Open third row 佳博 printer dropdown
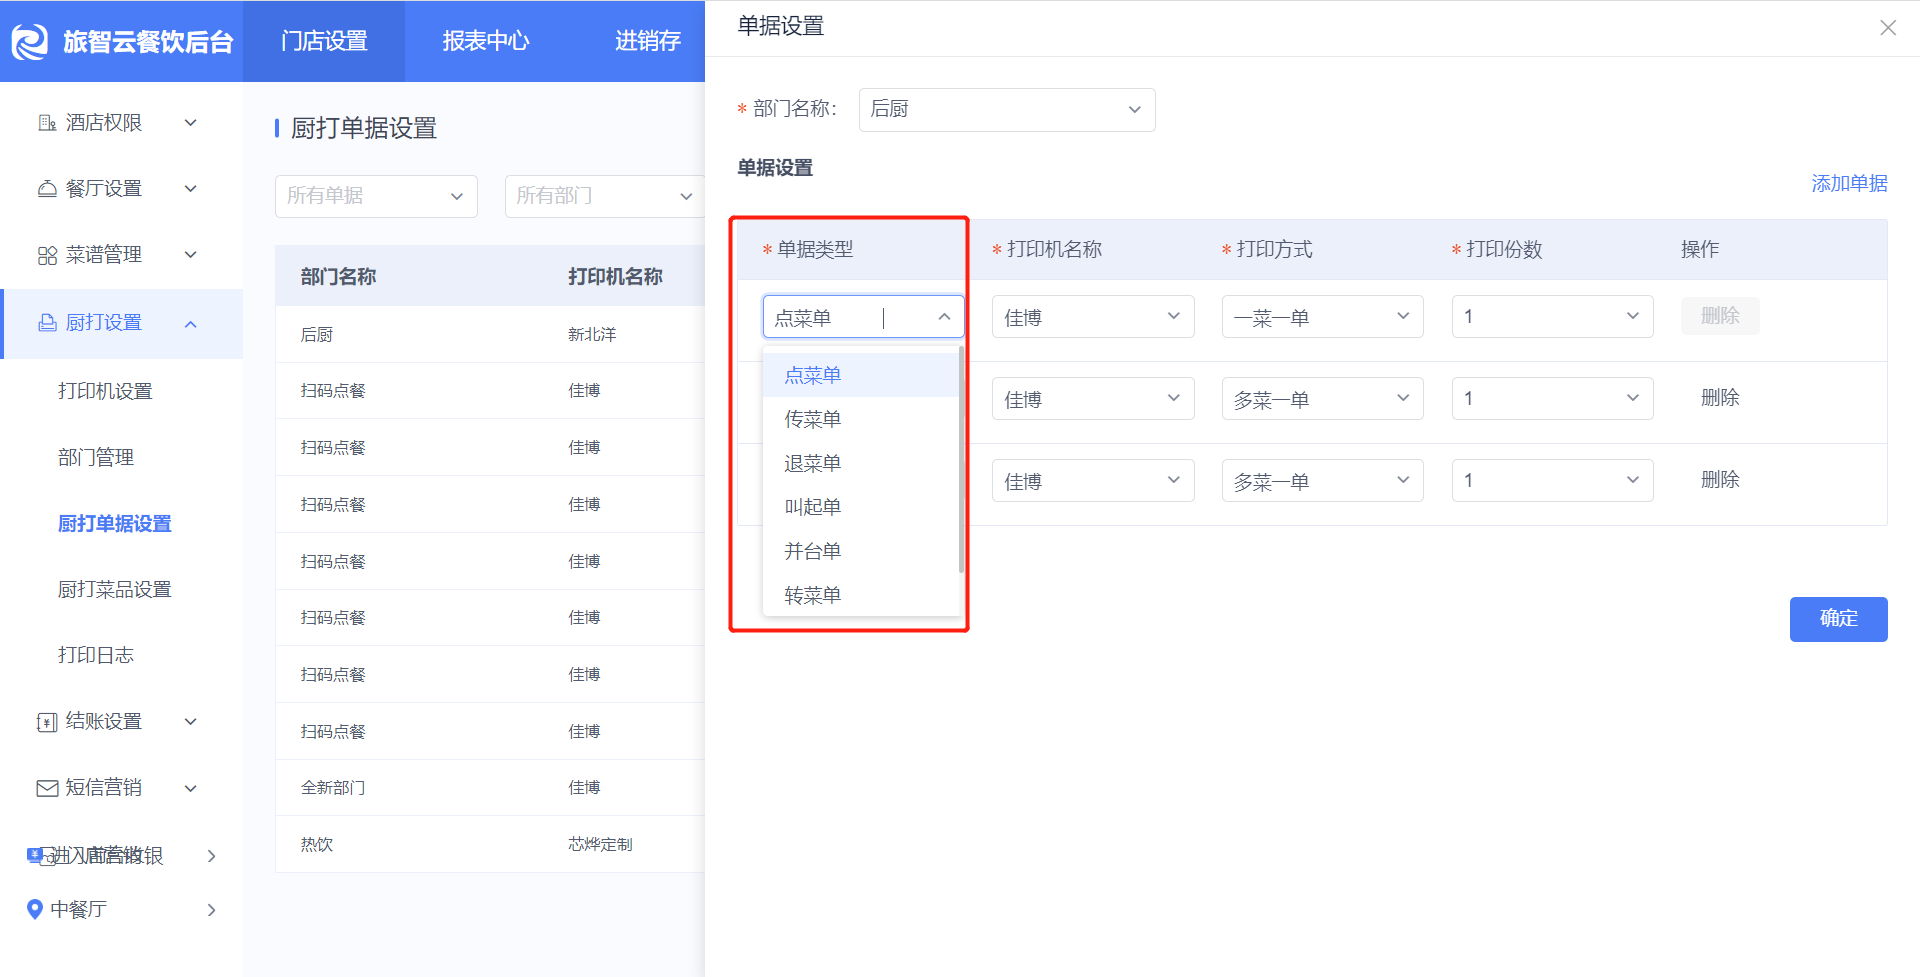The height and width of the screenshot is (977, 1920). tap(1093, 481)
